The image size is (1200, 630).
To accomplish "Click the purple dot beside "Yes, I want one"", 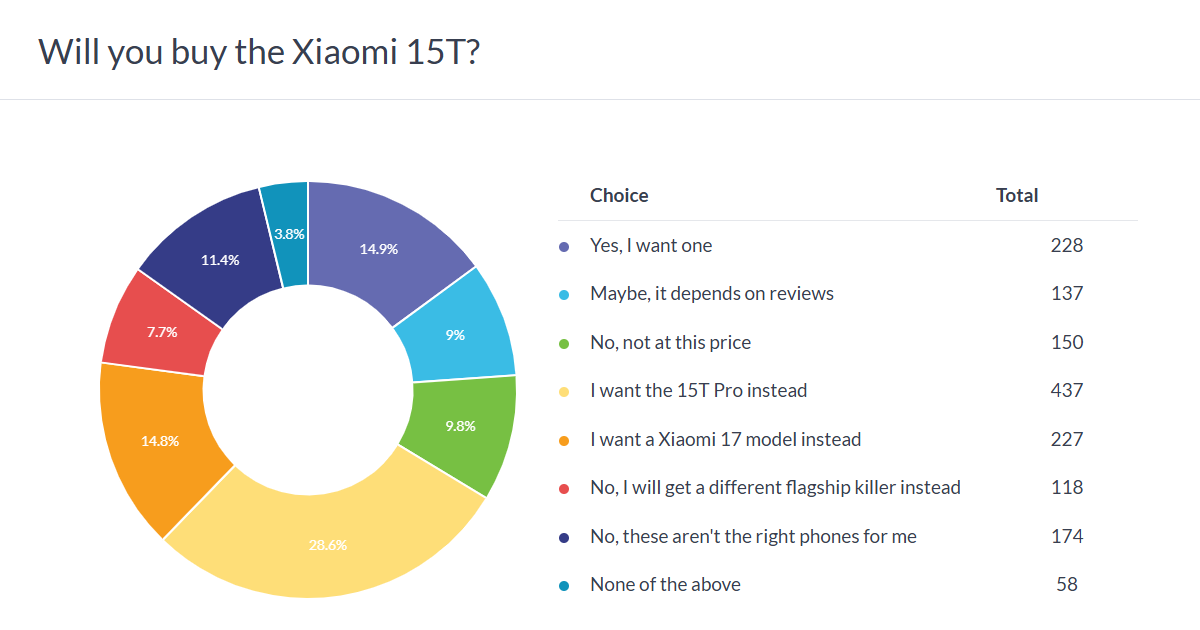I will [565, 246].
